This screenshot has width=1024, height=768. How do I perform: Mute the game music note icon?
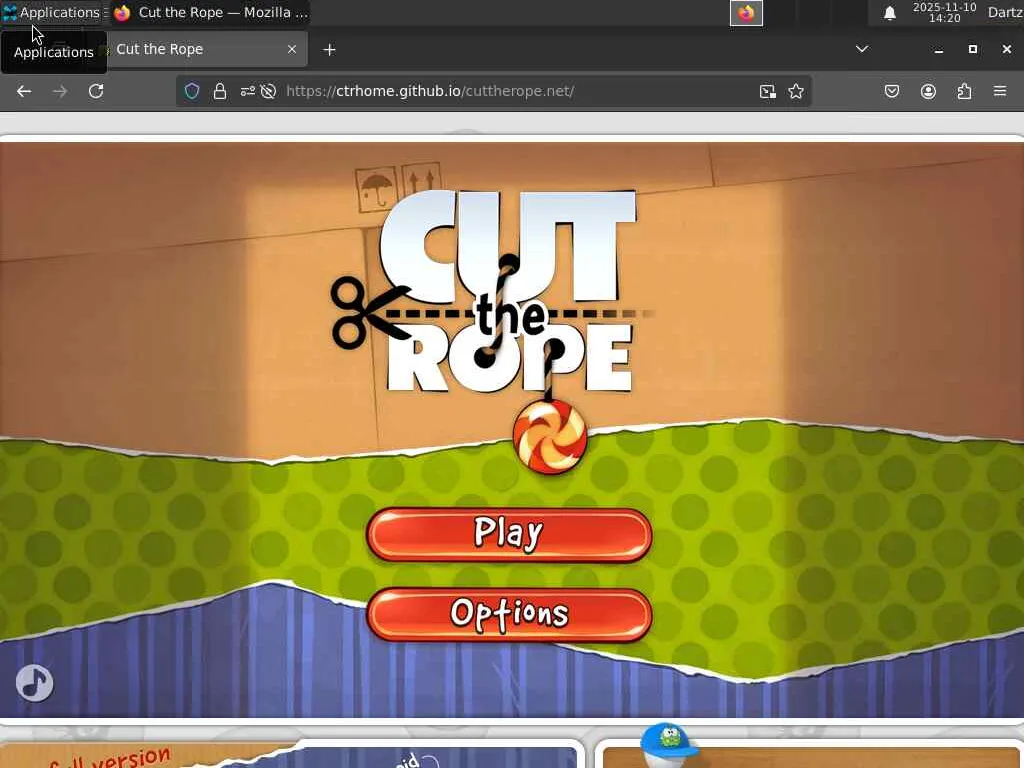[x=34, y=683]
